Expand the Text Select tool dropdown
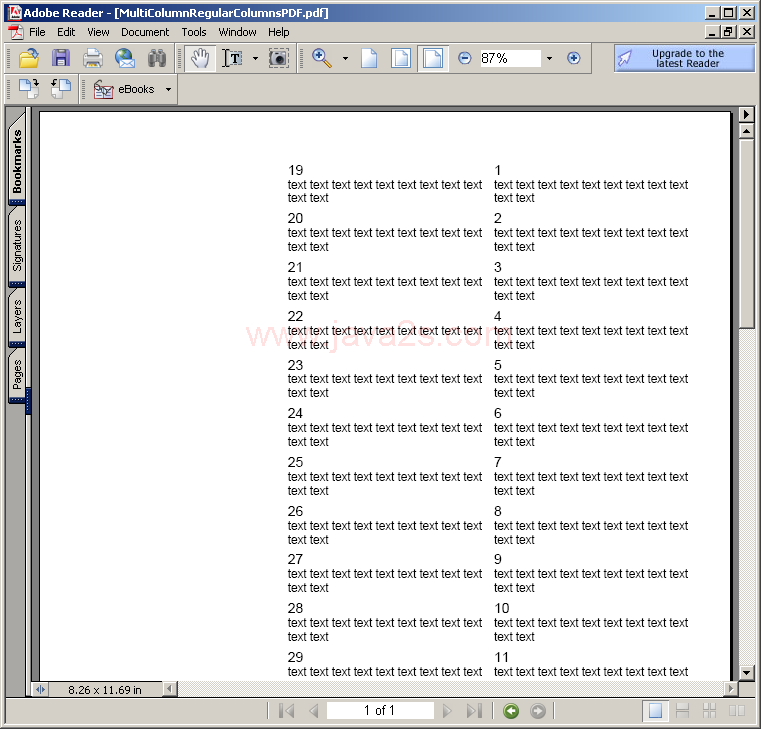Viewport: 761px width, 729px height. 255,58
